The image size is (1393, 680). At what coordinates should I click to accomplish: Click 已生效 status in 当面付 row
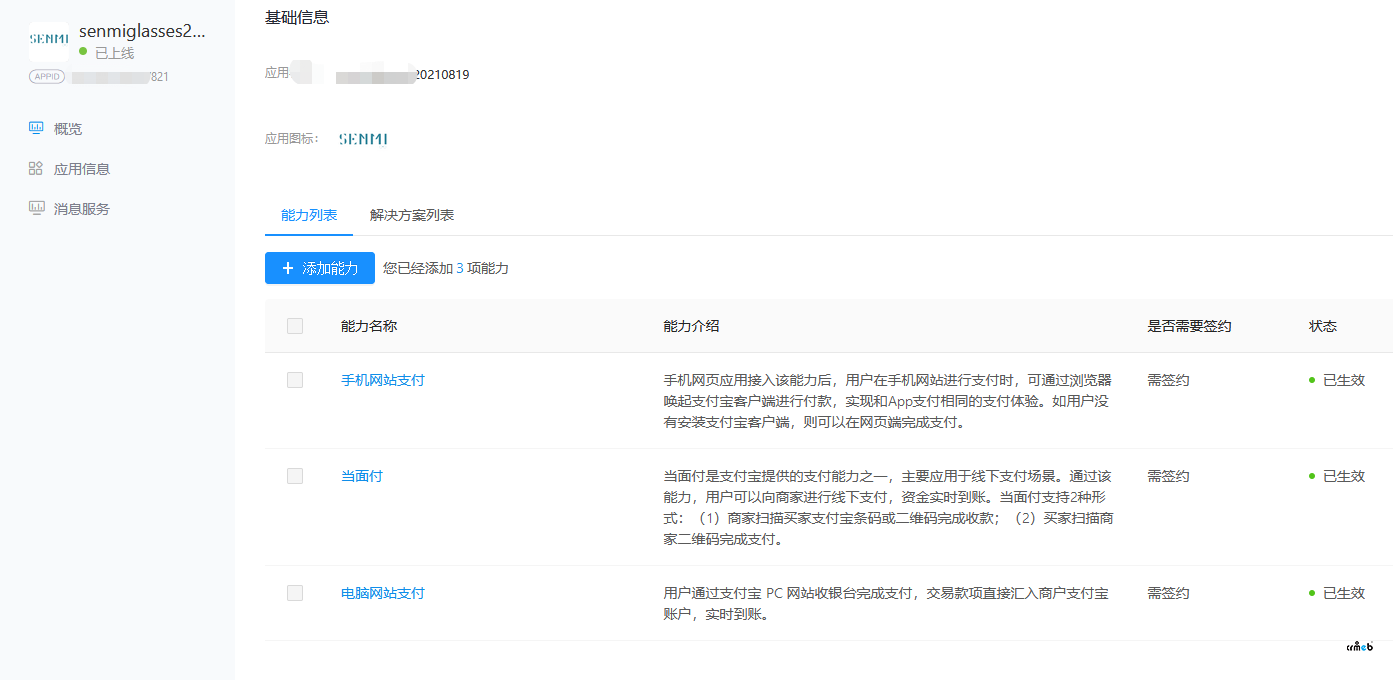tap(1337, 476)
